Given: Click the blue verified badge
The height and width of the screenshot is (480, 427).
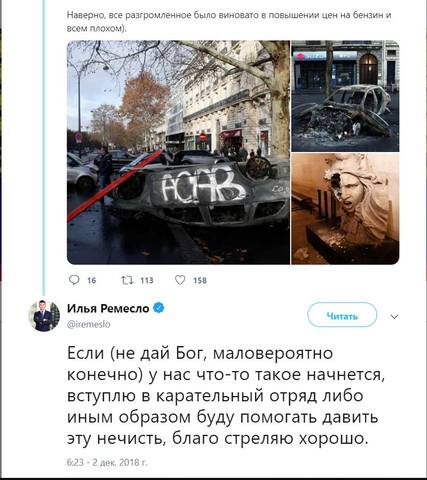Looking at the screenshot, I should tap(159, 308).
